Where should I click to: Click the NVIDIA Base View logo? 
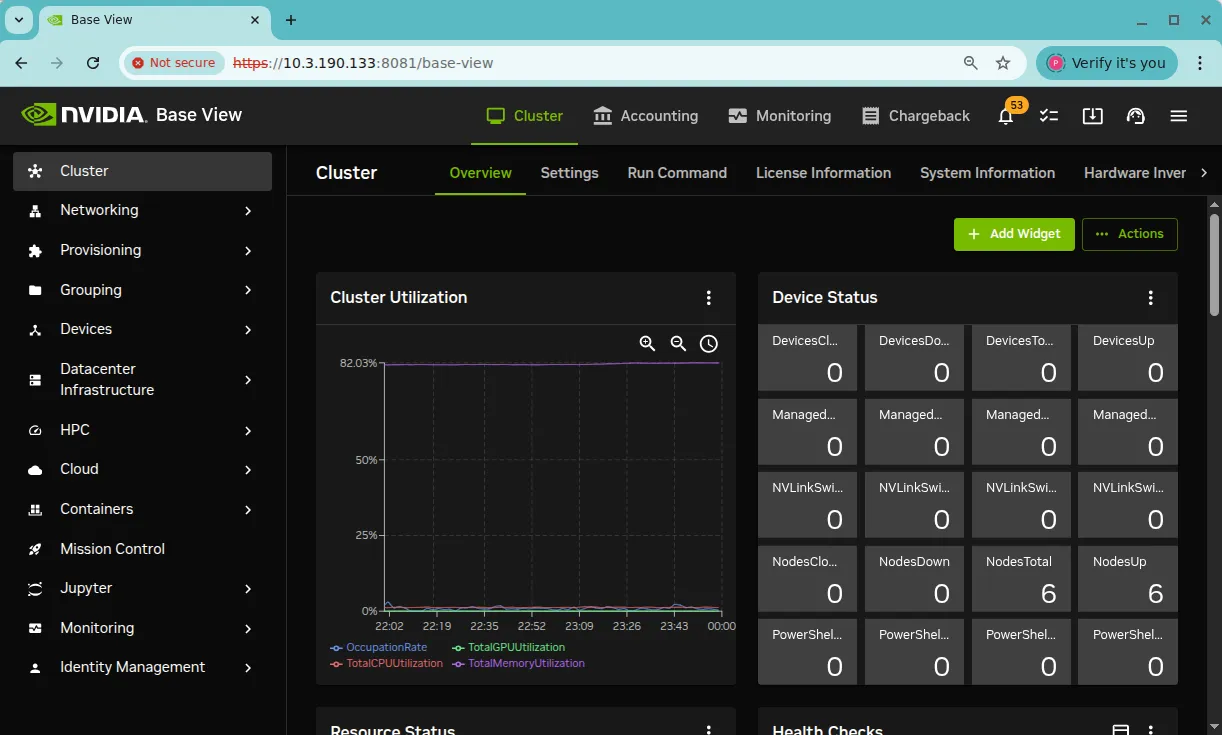point(131,115)
